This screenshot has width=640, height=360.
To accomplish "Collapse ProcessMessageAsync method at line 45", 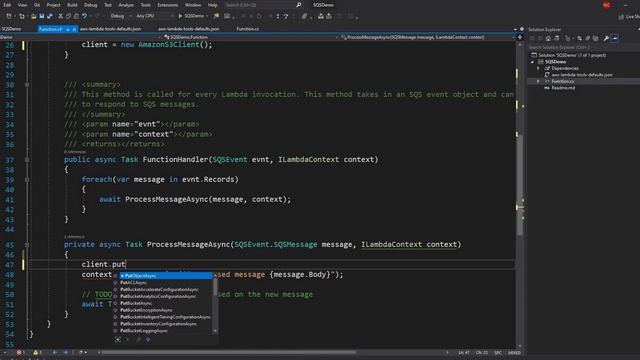I will [27, 244].
